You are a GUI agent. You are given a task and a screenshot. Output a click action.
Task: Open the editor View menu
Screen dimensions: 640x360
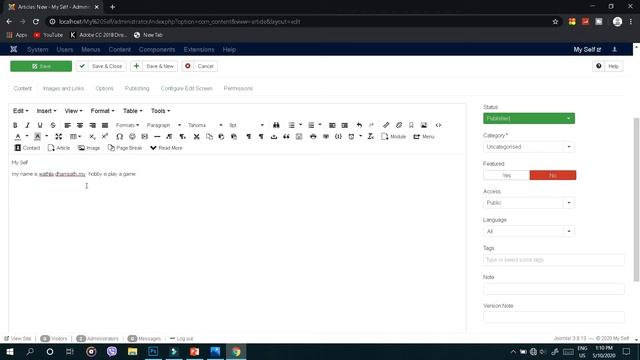[x=73, y=111]
